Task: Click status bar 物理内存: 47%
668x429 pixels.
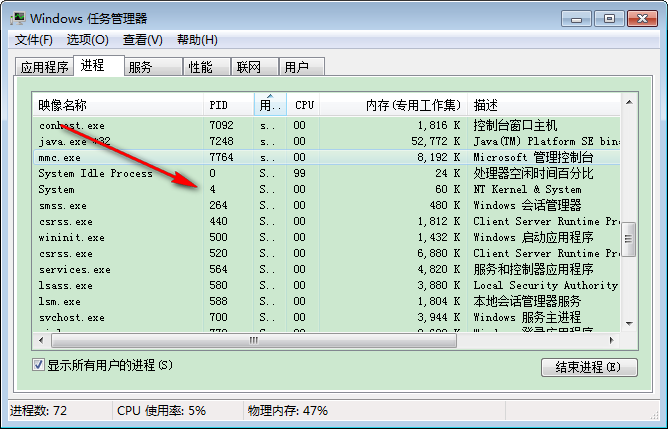Action: coord(288,411)
